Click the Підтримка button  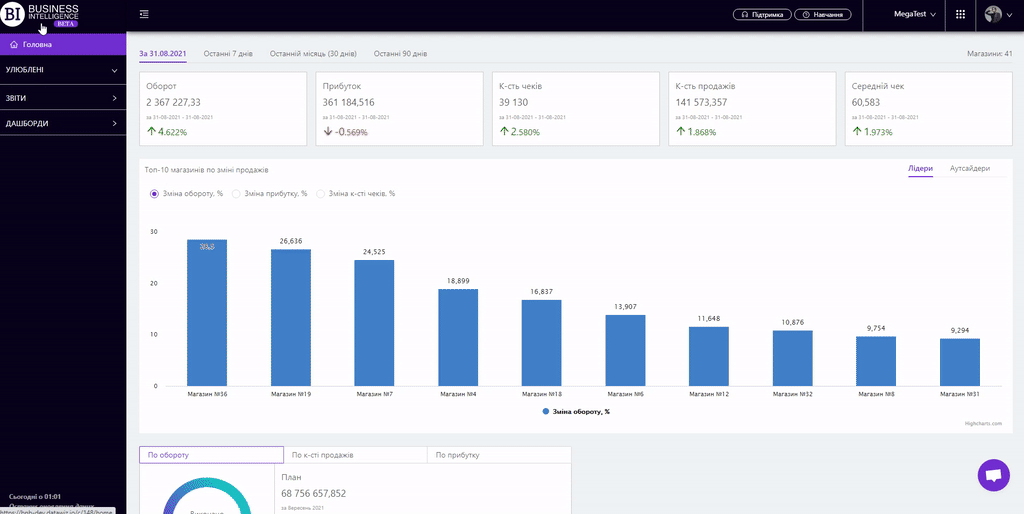point(762,15)
